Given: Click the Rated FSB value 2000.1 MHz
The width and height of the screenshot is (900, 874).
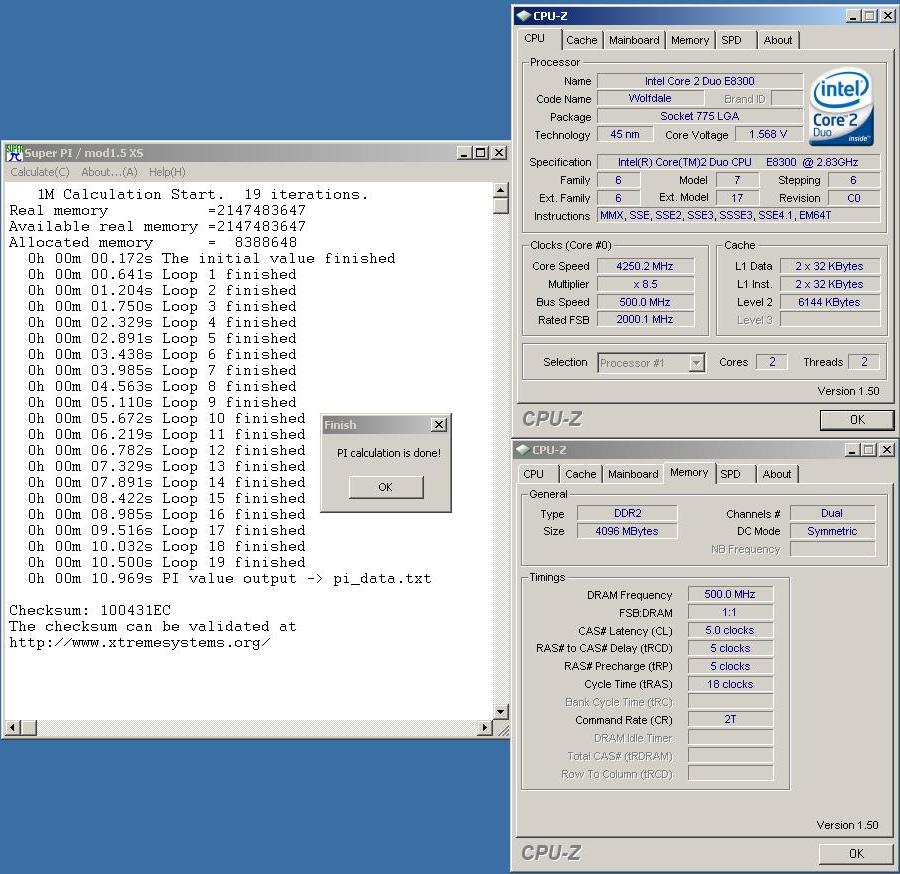Looking at the screenshot, I should [645, 319].
